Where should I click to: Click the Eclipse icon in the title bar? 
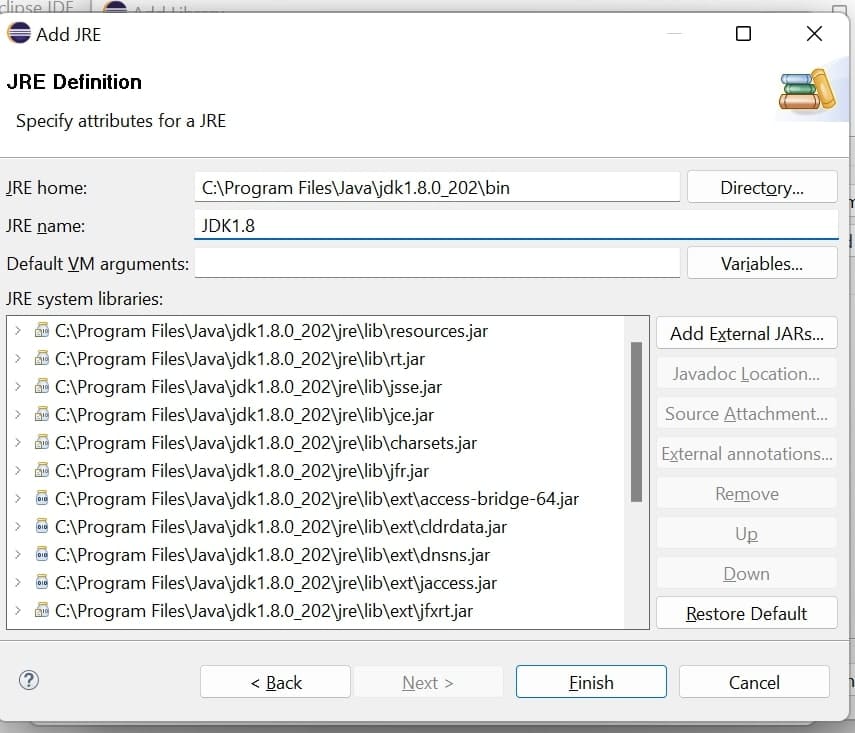click(x=19, y=34)
